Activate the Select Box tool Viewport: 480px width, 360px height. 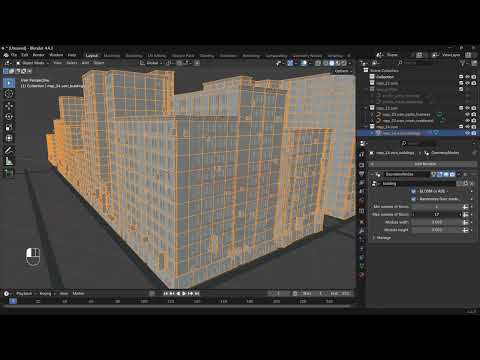(x=9, y=82)
